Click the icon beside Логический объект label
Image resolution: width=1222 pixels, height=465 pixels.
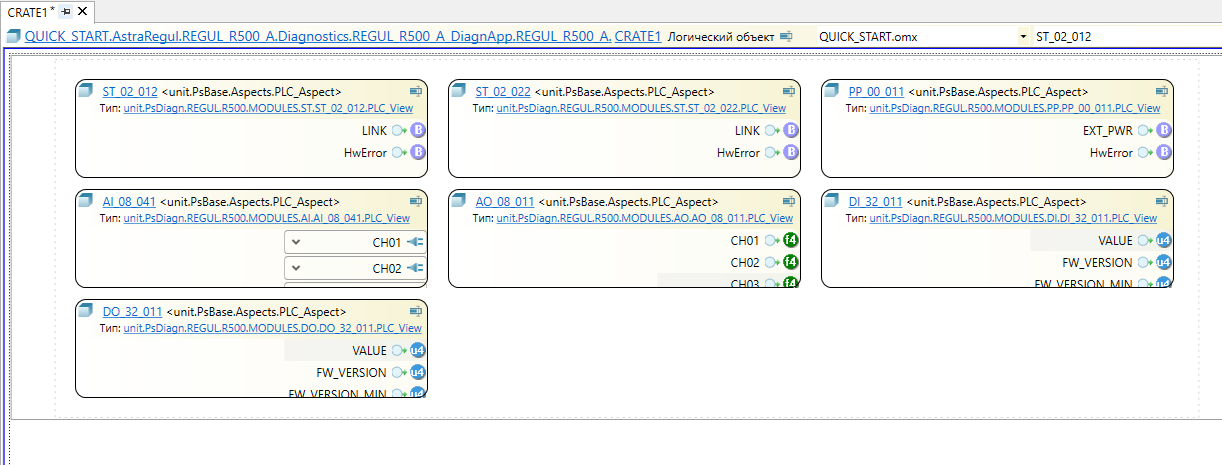786,36
